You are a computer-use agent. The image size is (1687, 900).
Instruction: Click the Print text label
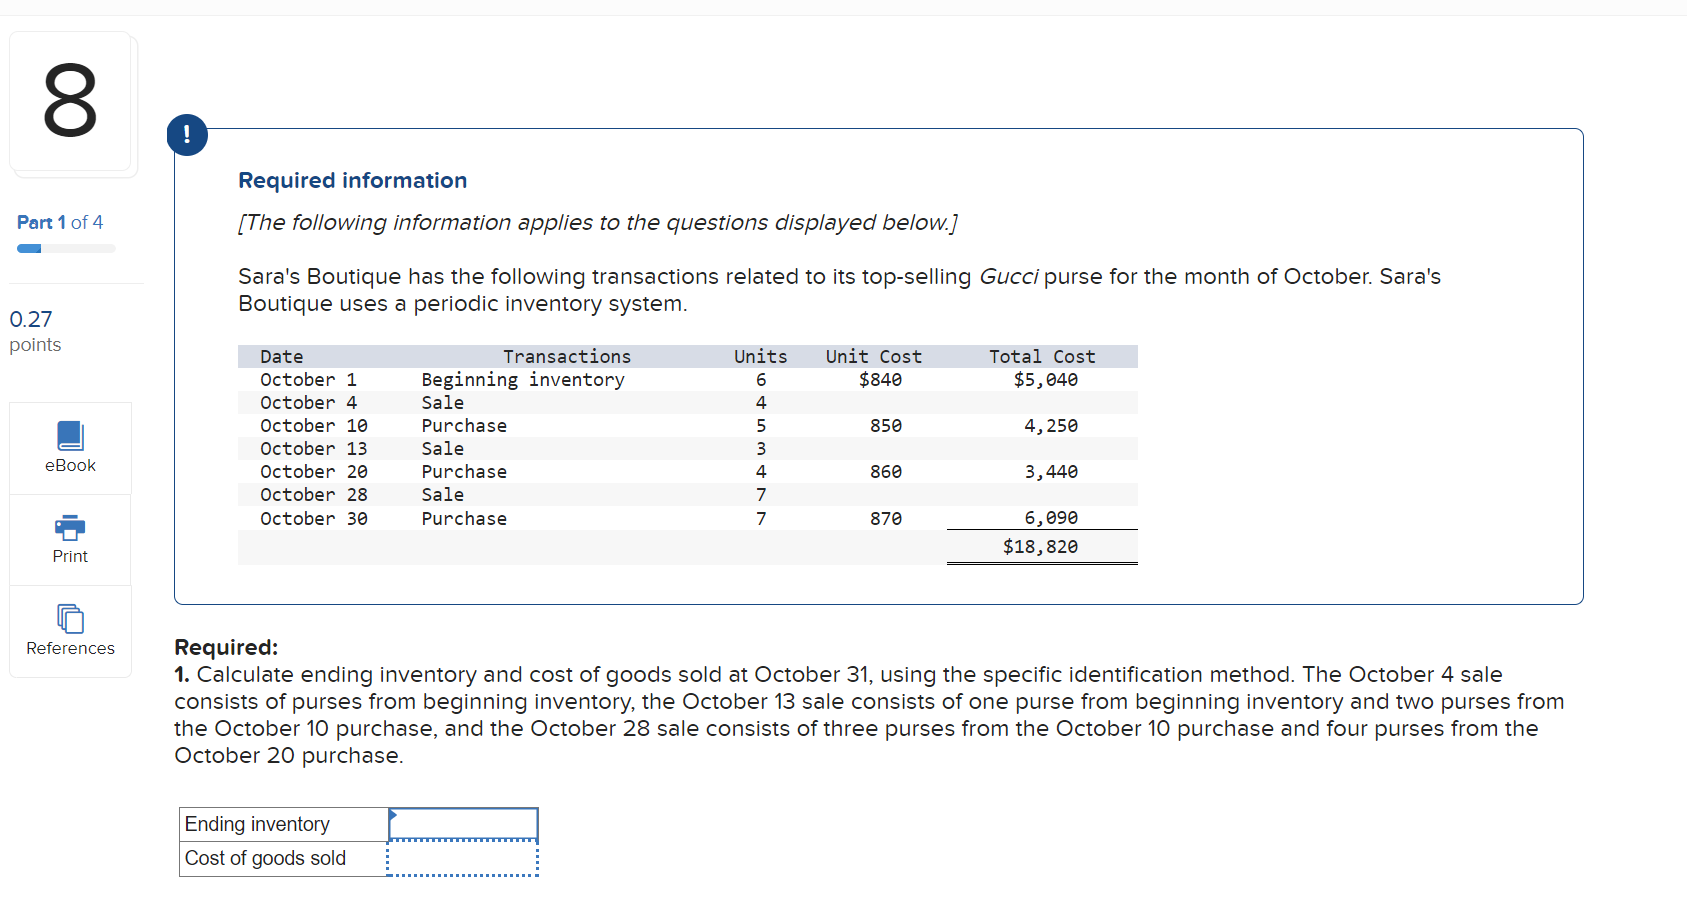pos(70,557)
